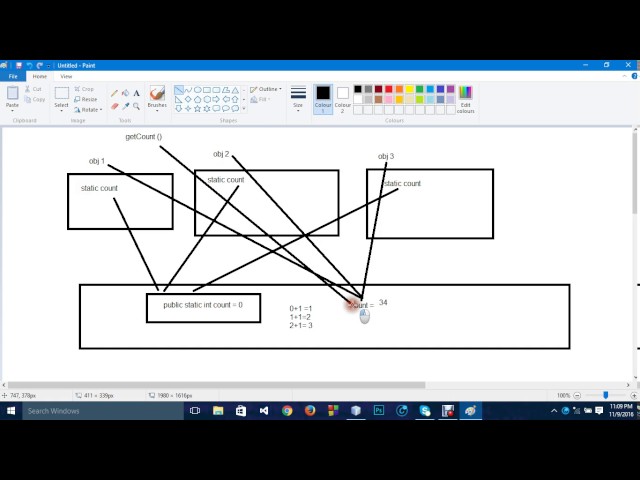Choose the Curve shape

pos(188,90)
